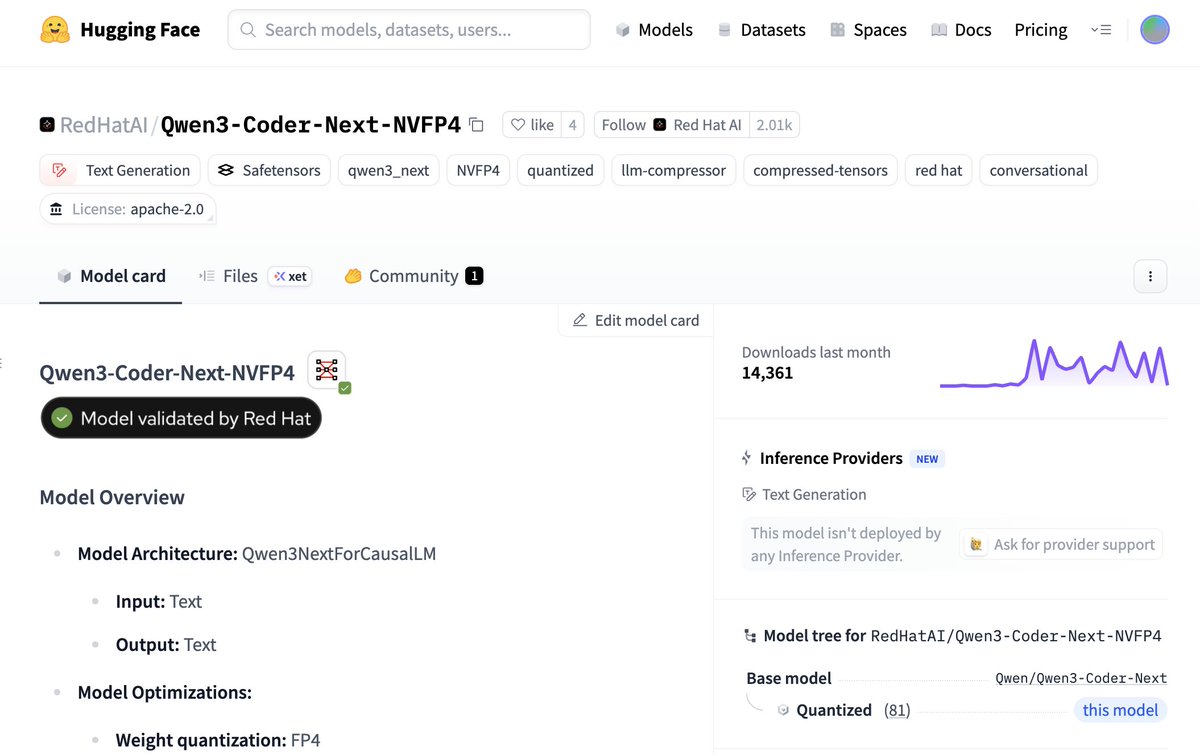Click the search models input field
1200x755 pixels.
[409, 30]
